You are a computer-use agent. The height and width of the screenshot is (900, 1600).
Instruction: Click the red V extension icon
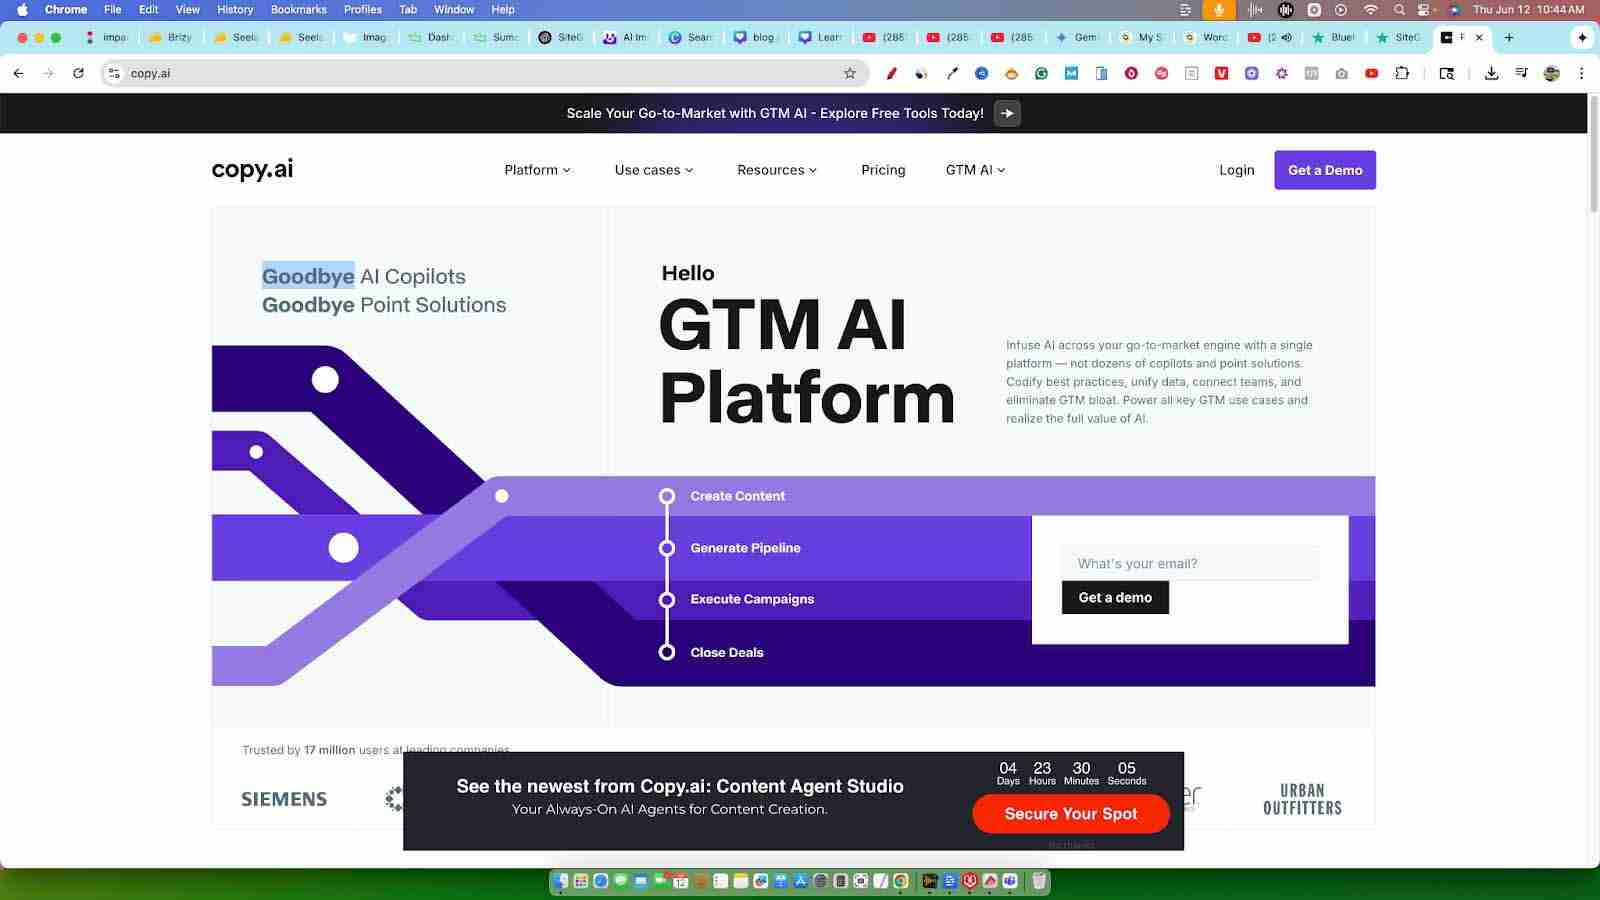point(1221,73)
